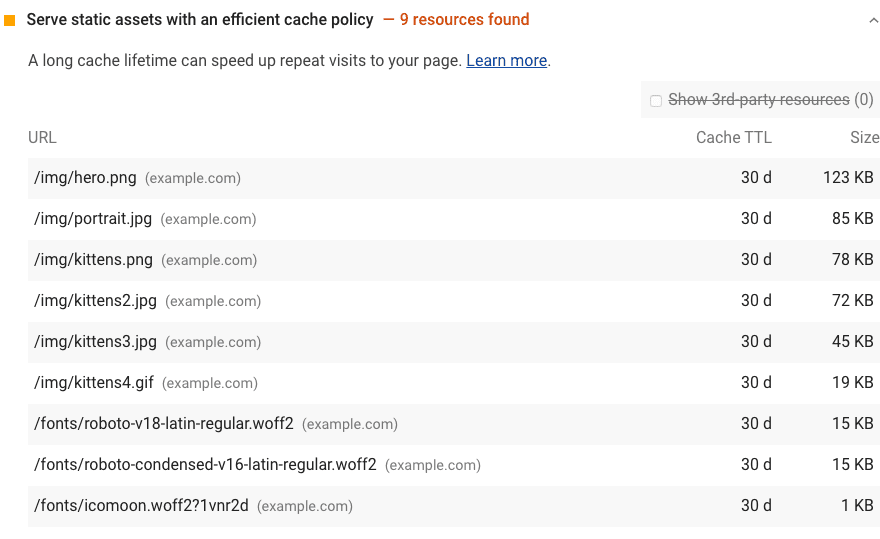Screen dimensions: 880x539
Task: Select the /img/hero.png resource URL
Action: tap(85, 178)
